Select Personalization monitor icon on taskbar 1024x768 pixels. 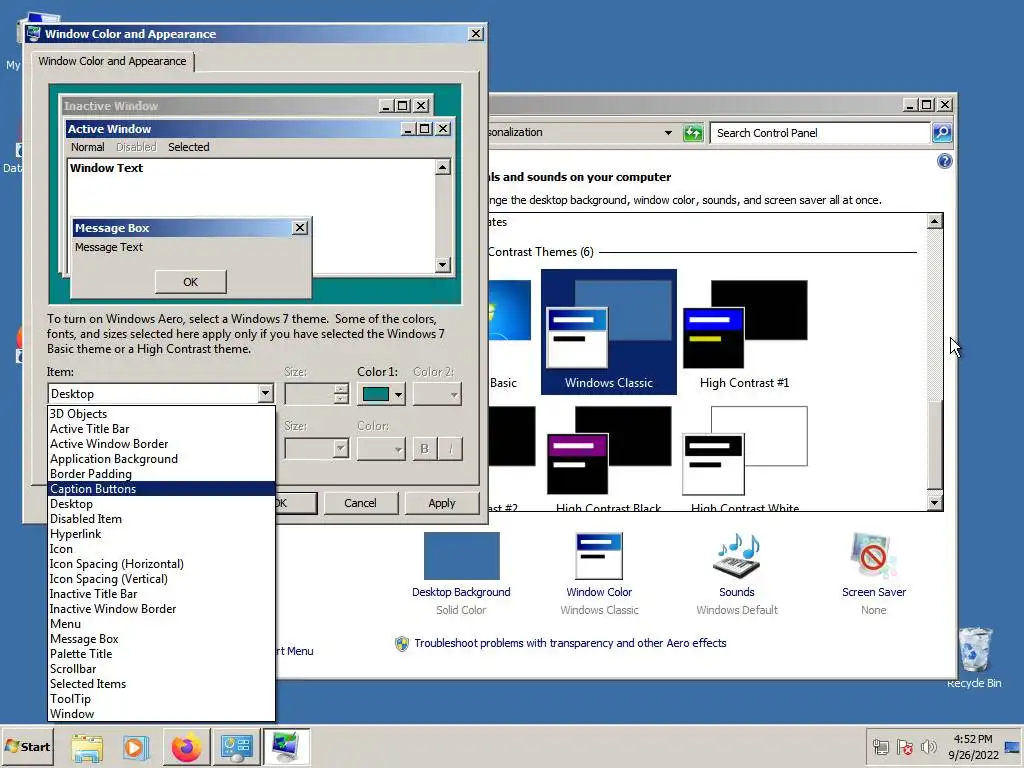click(x=286, y=747)
